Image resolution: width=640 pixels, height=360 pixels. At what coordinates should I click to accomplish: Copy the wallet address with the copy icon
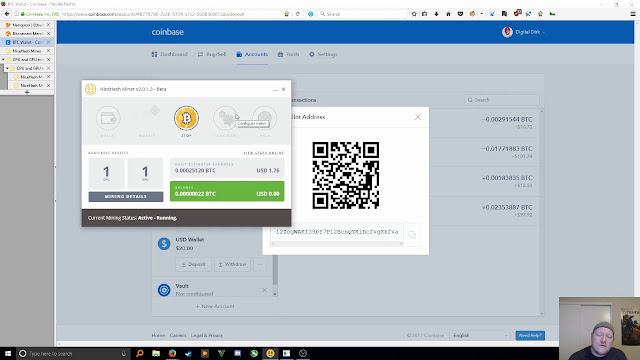pyautogui.click(x=412, y=235)
